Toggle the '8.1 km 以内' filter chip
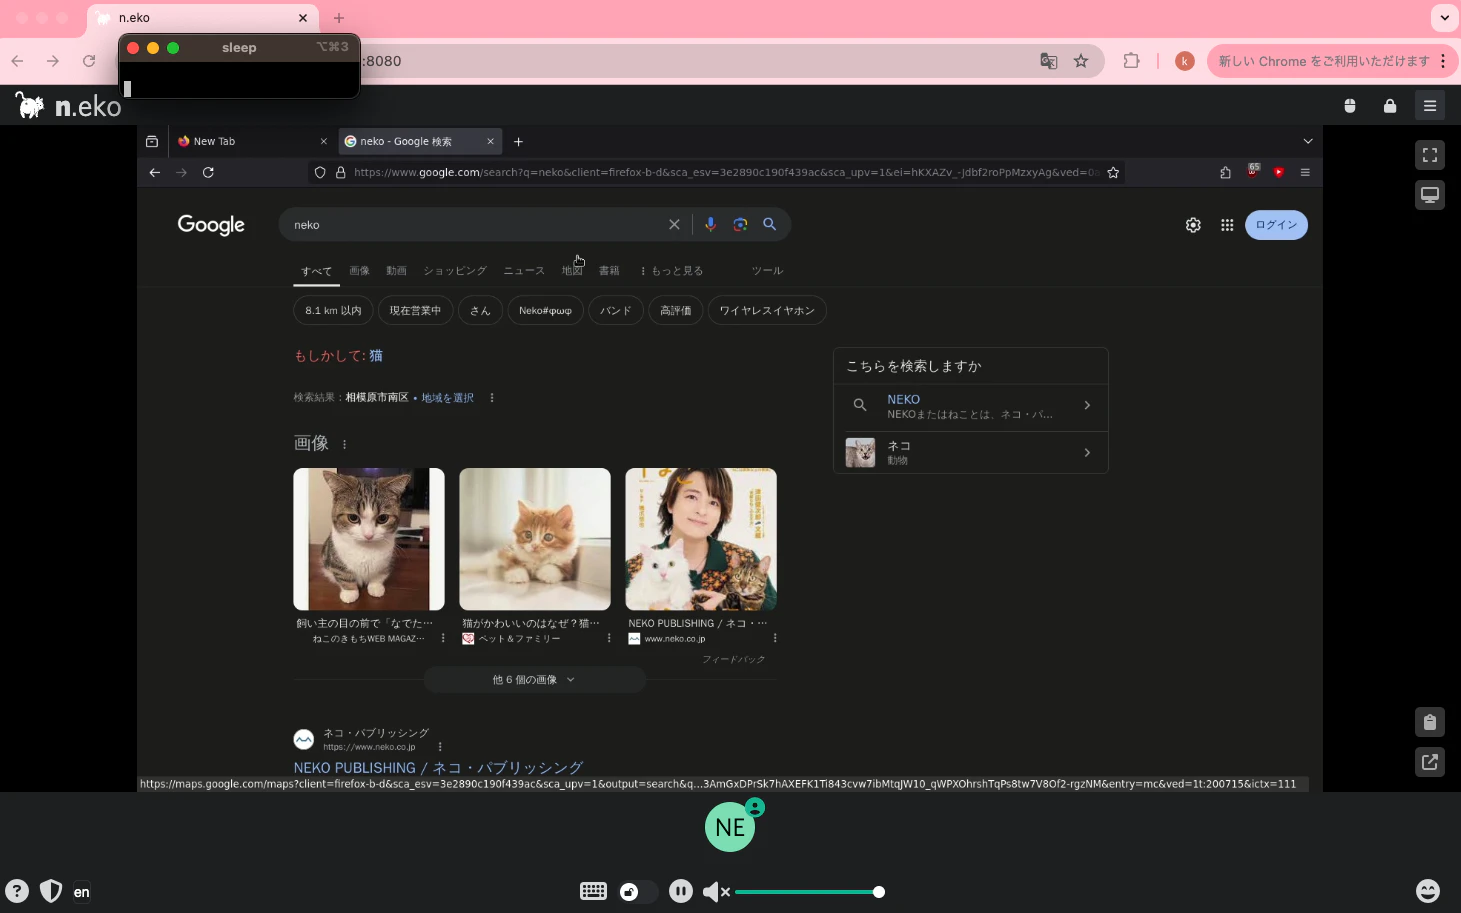 point(333,310)
